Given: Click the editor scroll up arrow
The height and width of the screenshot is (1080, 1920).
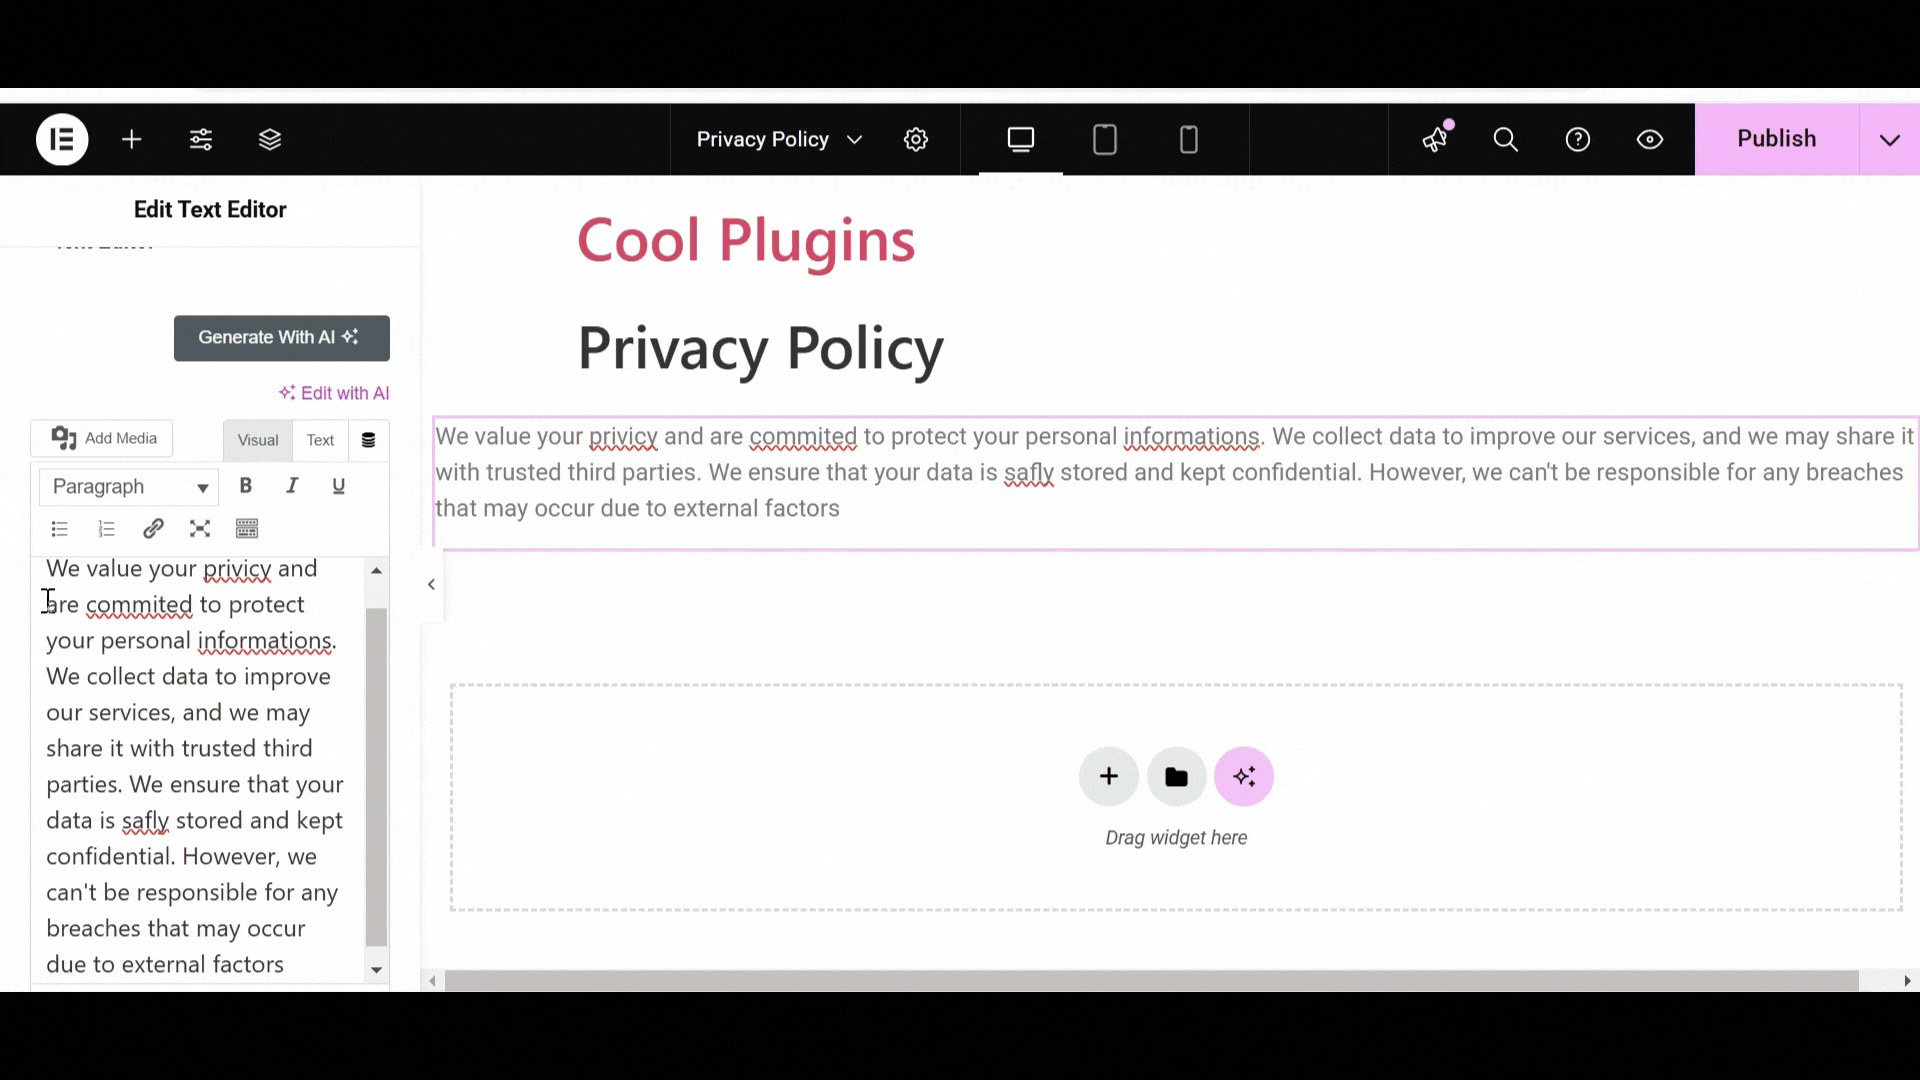Looking at the screenshot, I should pos(376,570).
